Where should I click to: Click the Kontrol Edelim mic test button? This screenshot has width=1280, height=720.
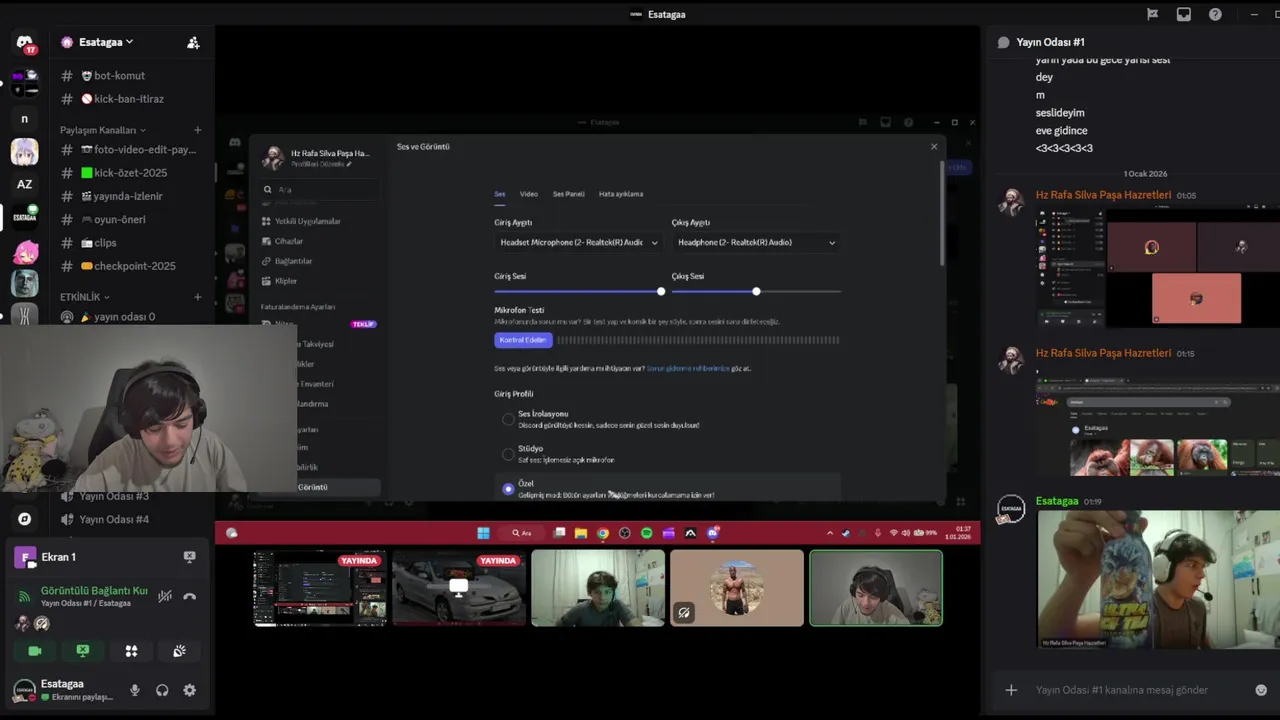tap(523, 340)
